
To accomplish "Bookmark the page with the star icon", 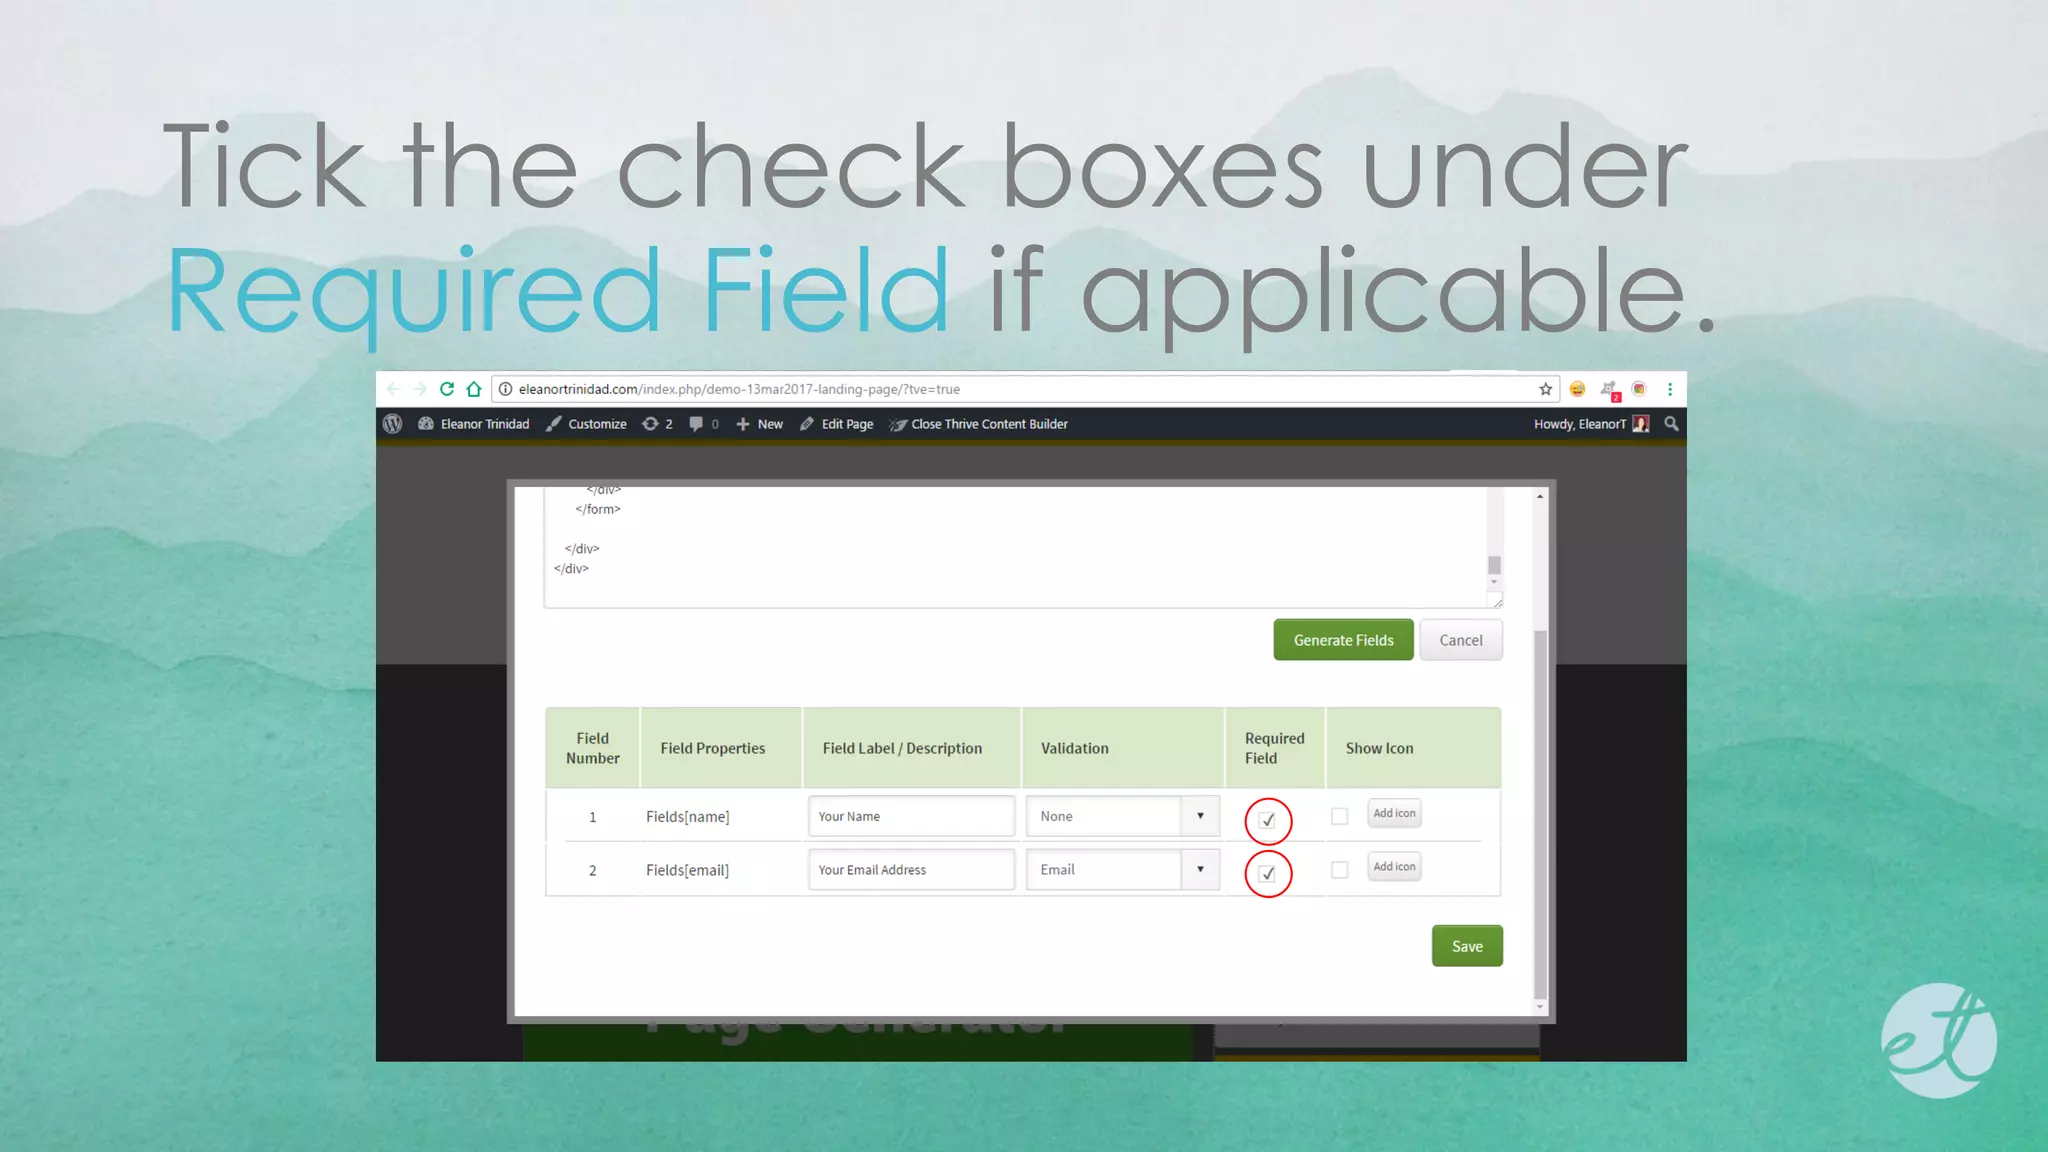I will [1545, 389].
